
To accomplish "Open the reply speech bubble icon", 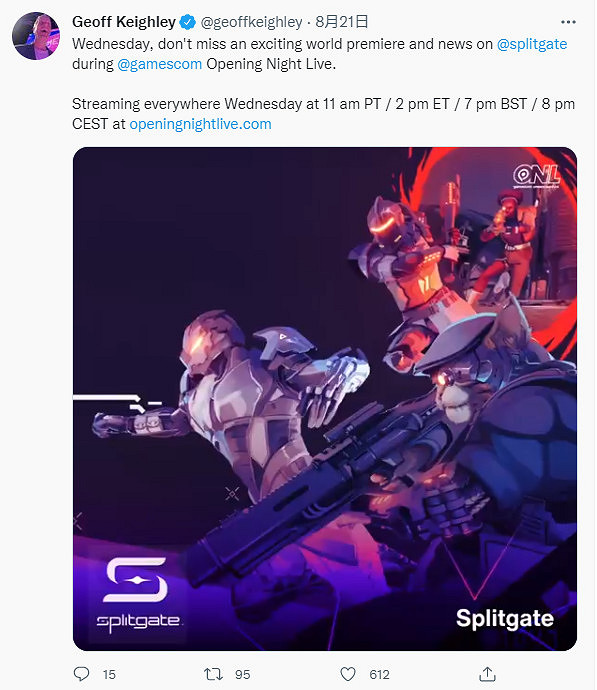I will click(x=81, y=674).
